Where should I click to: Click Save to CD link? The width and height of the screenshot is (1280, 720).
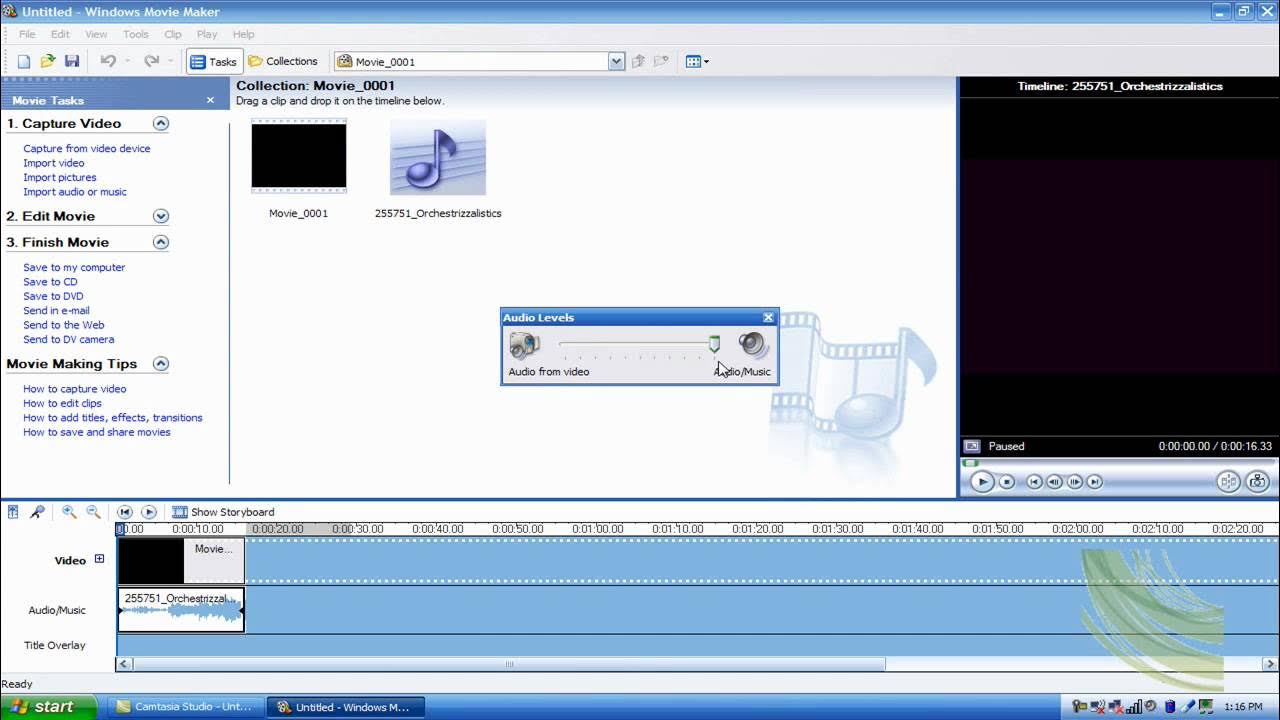coord(50,282)
